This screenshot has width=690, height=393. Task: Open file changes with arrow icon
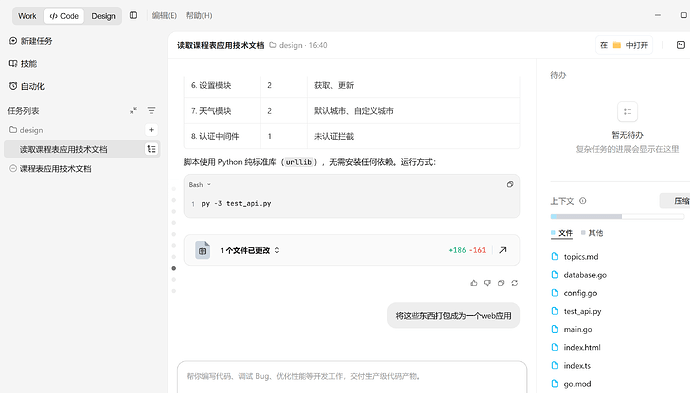tap(503, 250)
